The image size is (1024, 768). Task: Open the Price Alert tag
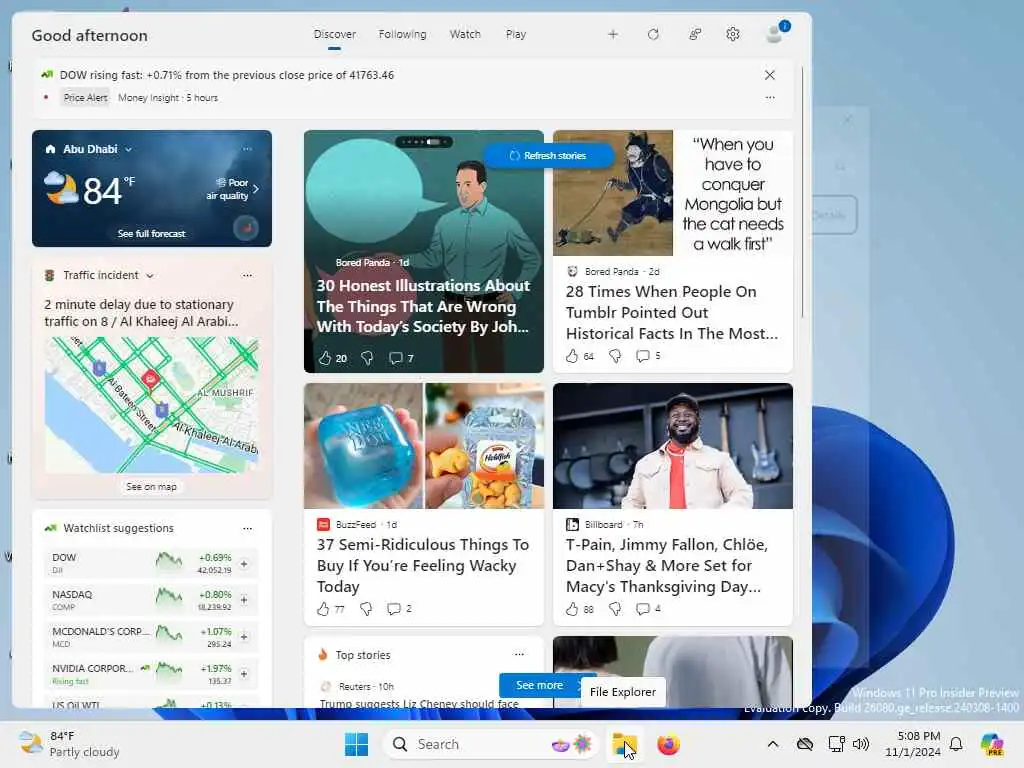click(x=86, y=98)
